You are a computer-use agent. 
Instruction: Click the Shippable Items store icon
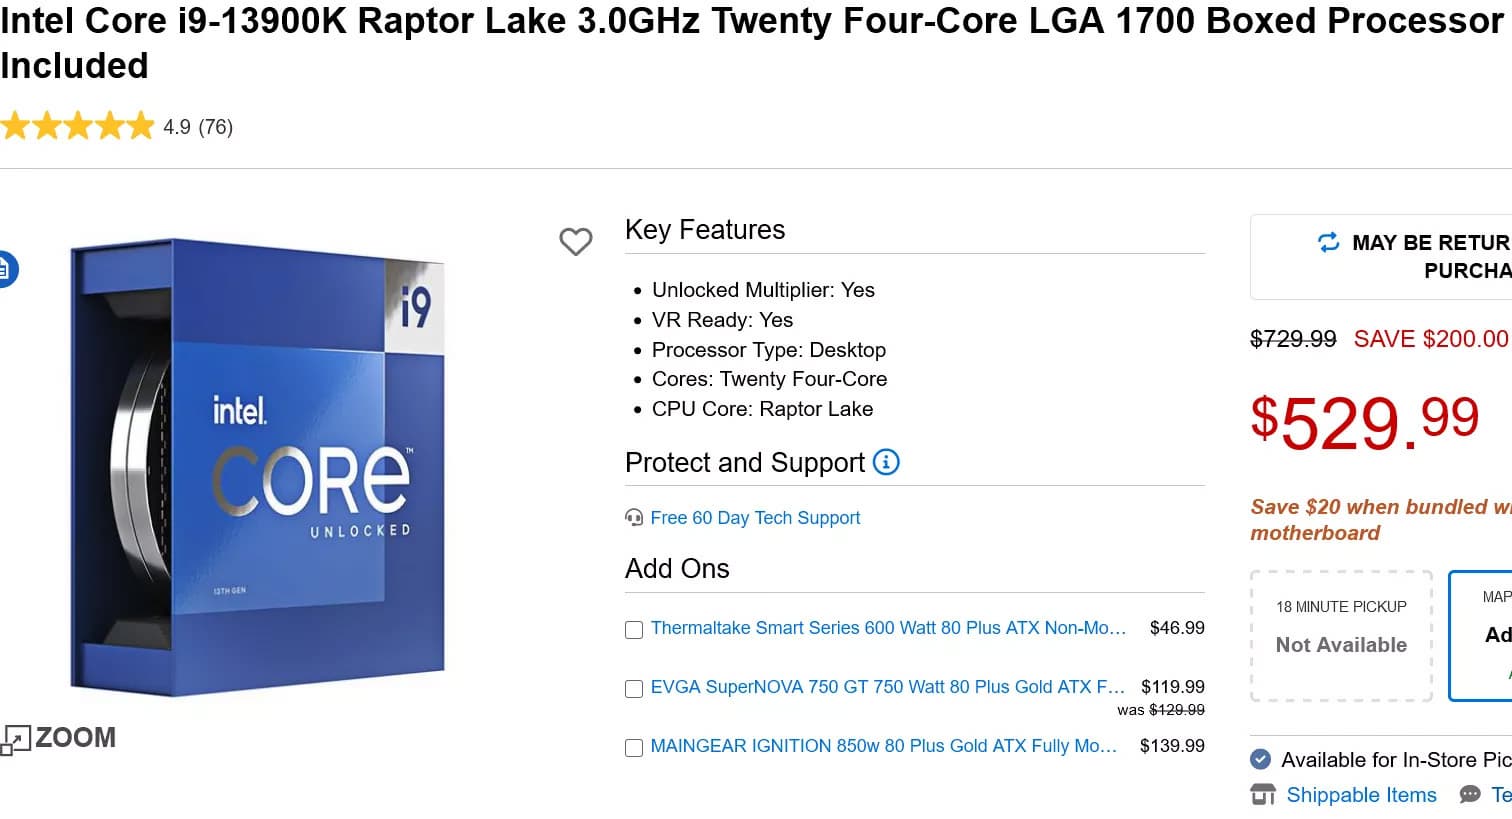(x=1263, y=795)
